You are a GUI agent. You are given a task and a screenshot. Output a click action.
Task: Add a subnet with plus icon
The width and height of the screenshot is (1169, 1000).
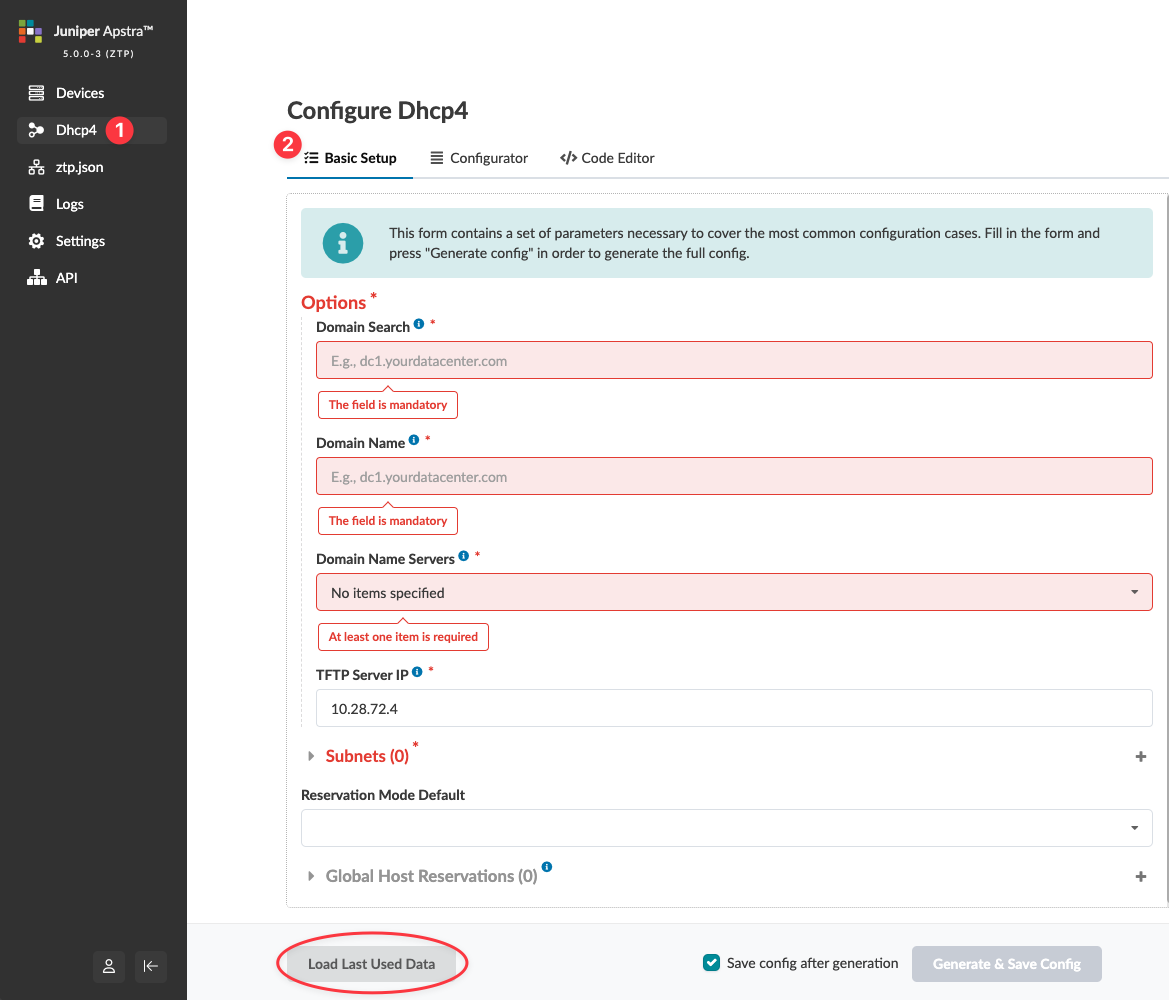click(x=1141, y=757)
